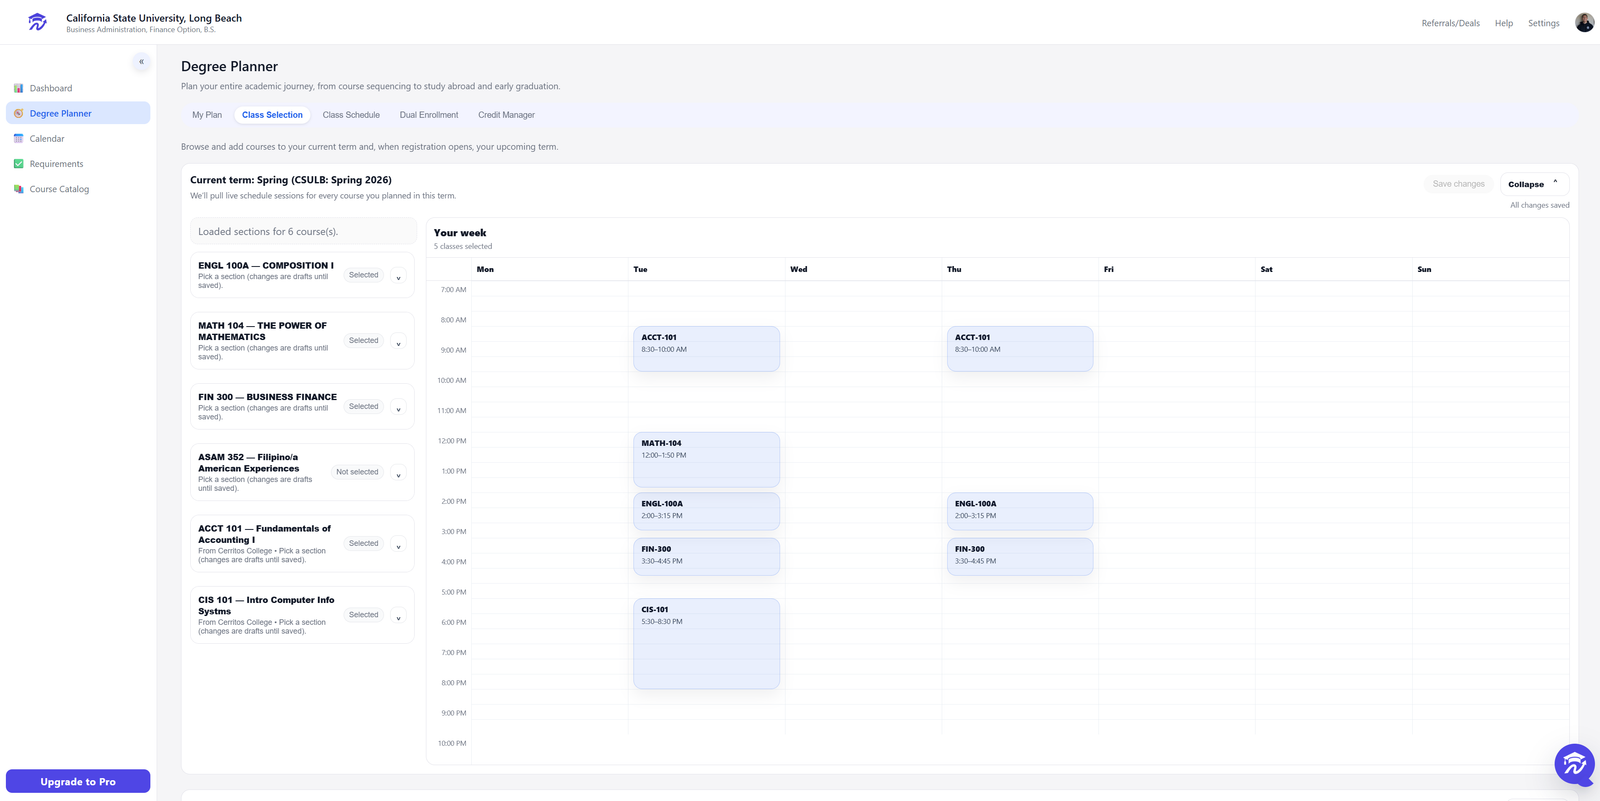Click ASAM 352 Filipino/a American Experiences title
This screenshot has height=801, width=1600.
(x=249, y=463)
